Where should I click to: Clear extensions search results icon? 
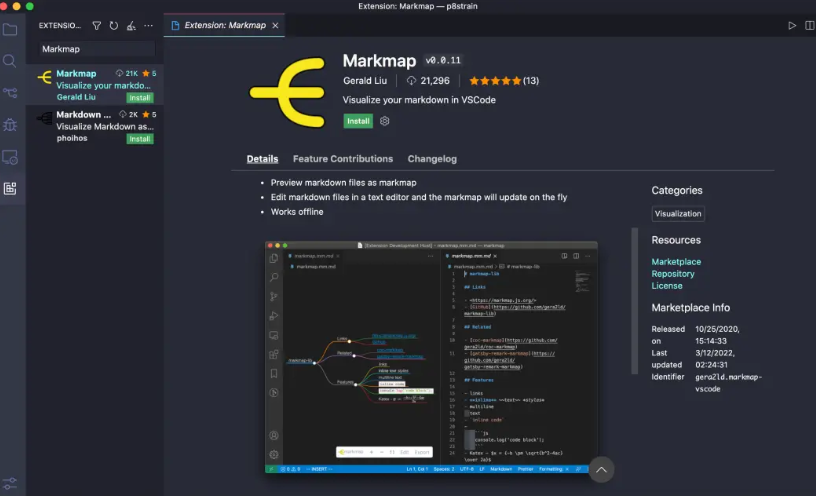click(131, 26)
